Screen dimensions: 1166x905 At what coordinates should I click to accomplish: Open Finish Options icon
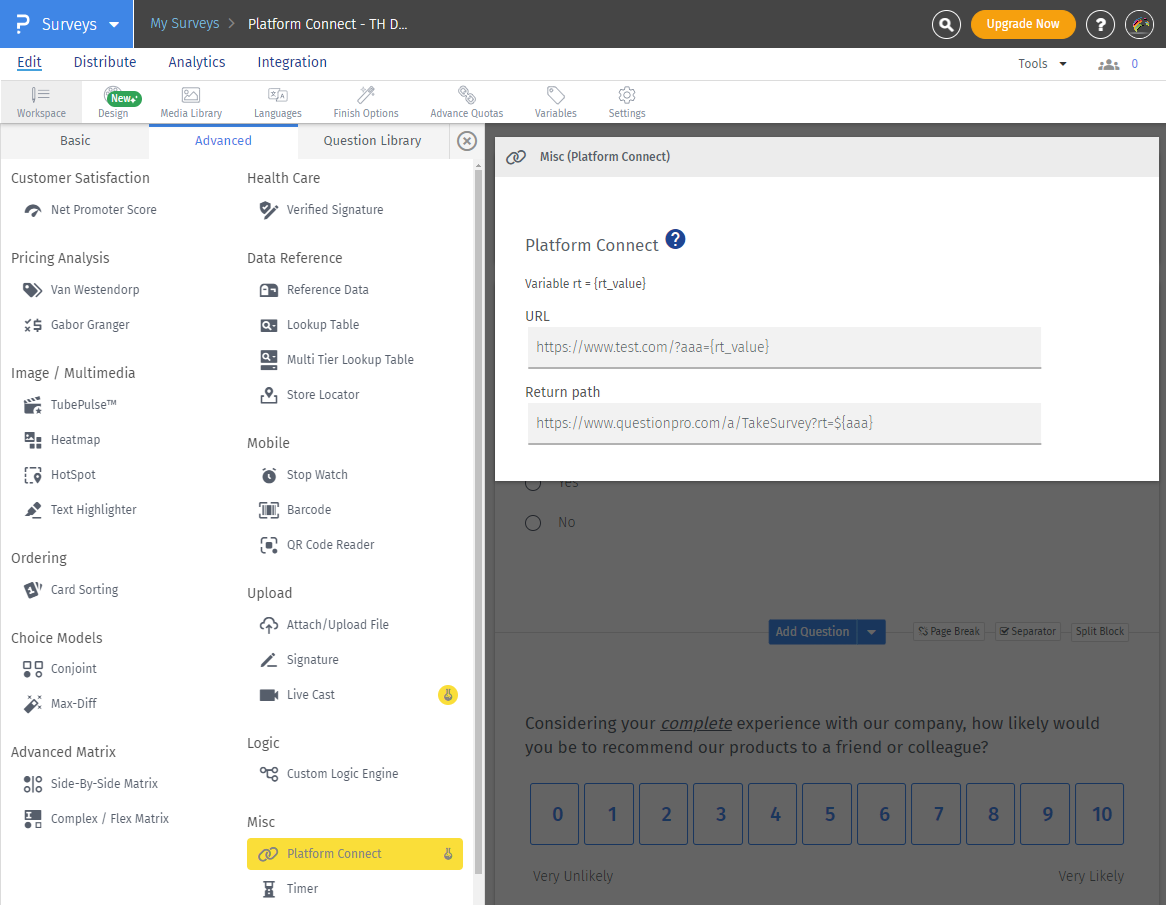366,102
